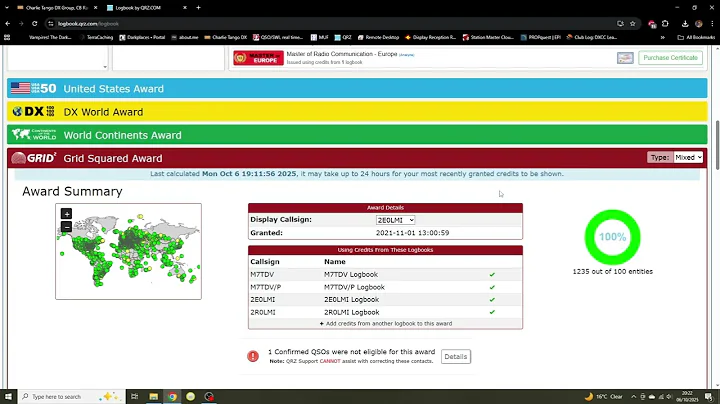Select the Logbook by QRZ.COM tab

click(x=140, y=7)
